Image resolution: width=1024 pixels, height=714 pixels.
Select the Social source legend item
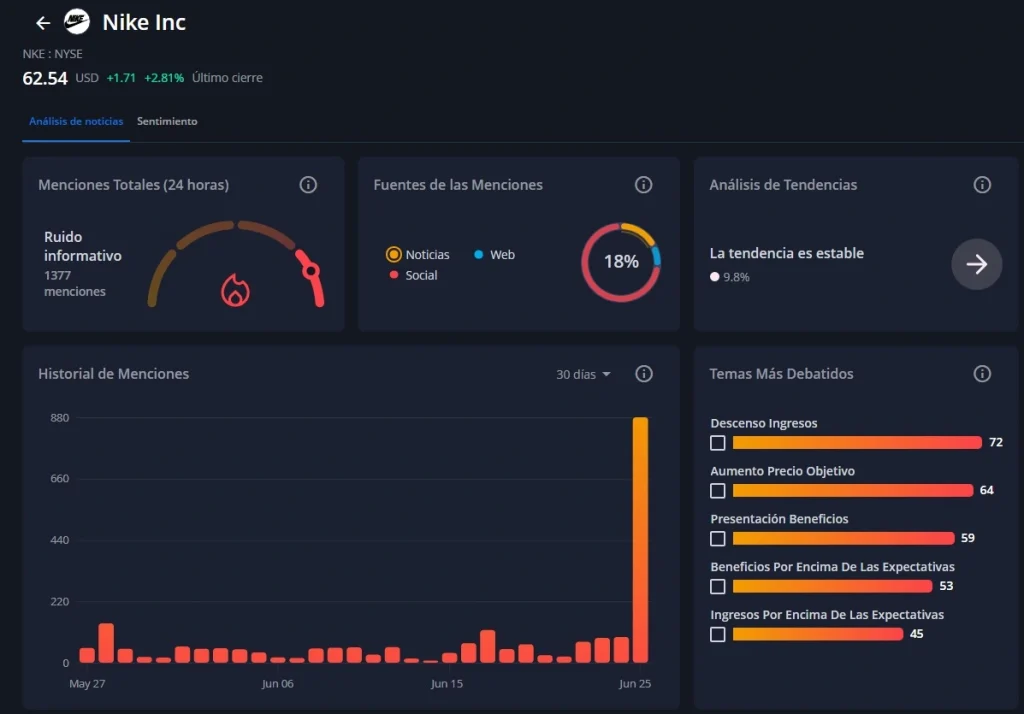pos(413,276)
